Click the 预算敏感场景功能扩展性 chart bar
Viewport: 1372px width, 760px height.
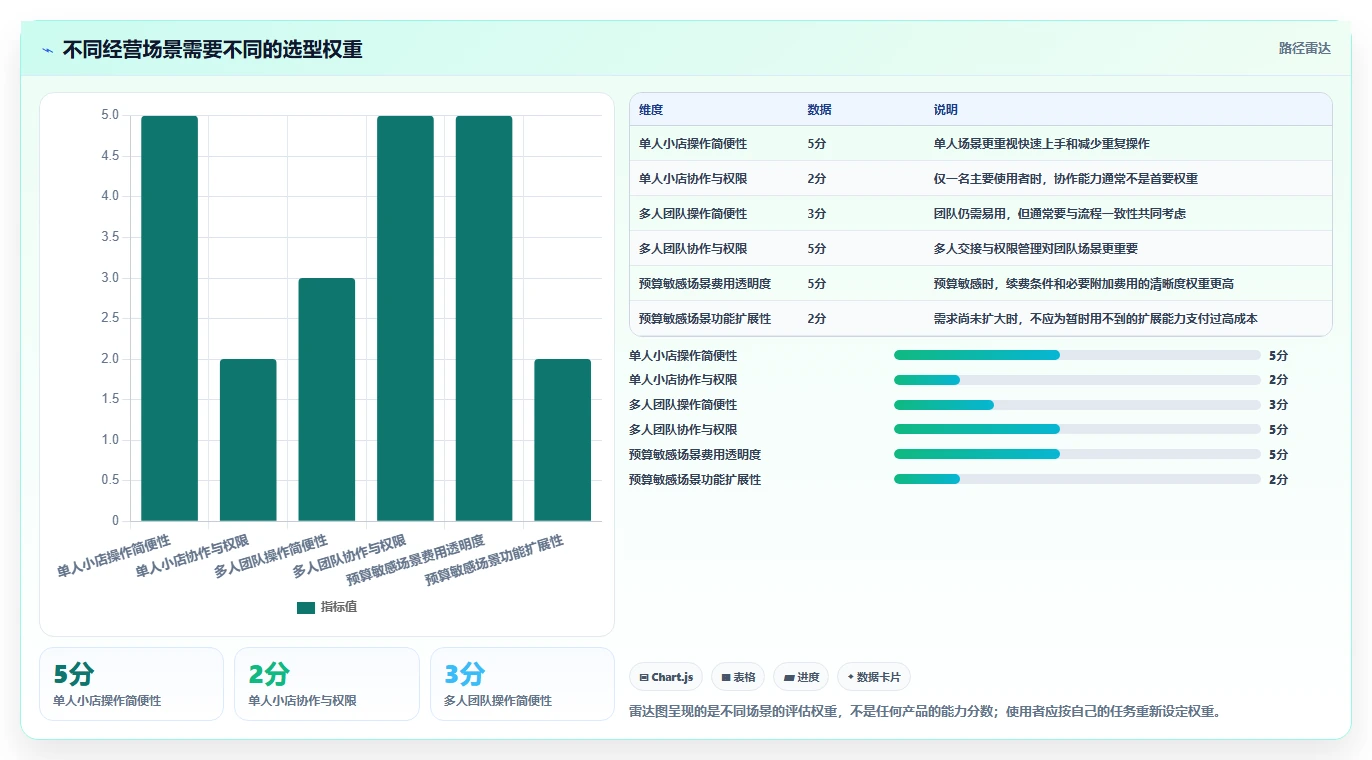click(x=563, y=440)
